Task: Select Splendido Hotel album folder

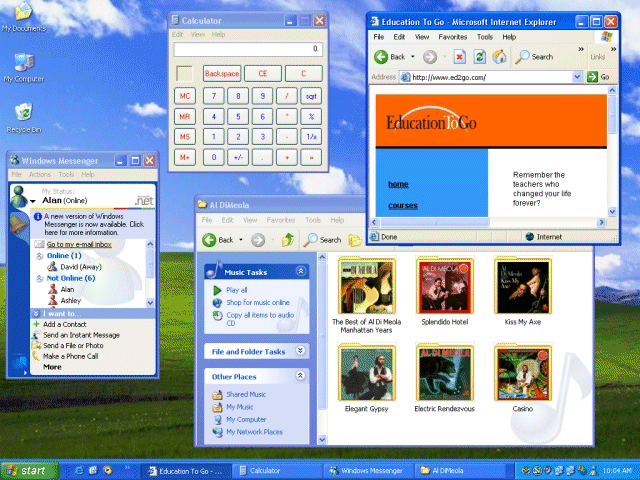Action: point(444,291)
